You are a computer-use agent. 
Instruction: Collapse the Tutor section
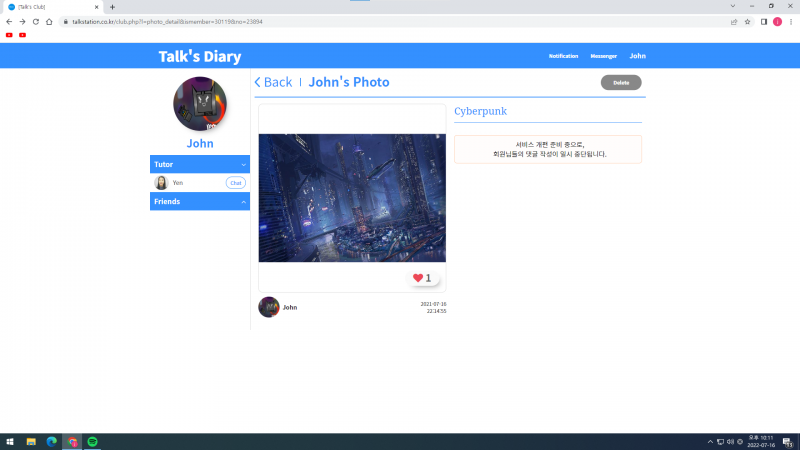click(x=243, y=164)
